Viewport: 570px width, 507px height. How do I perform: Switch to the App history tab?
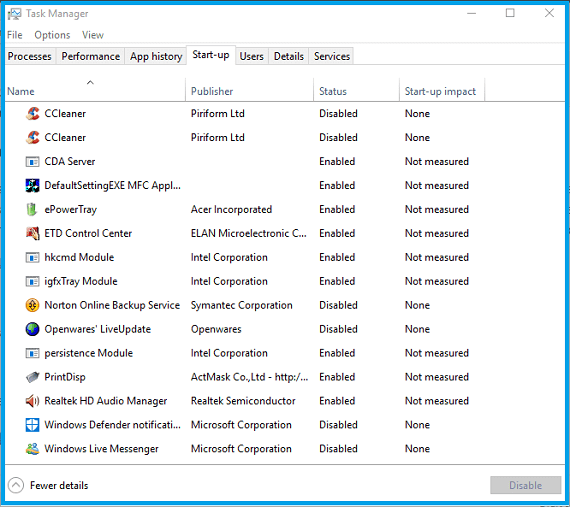click(156, 56)
